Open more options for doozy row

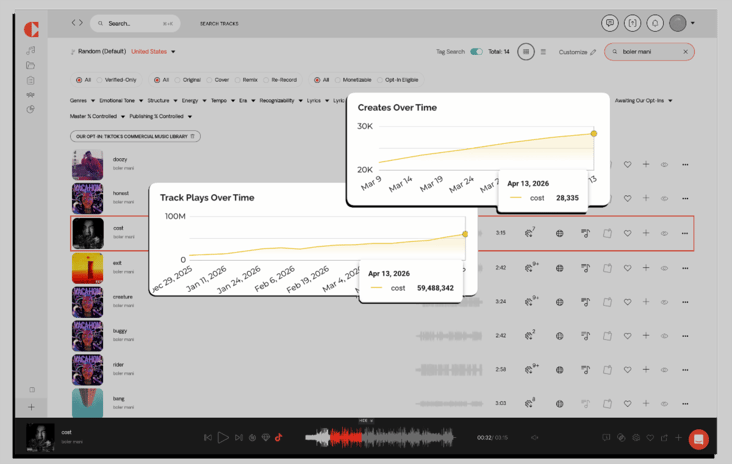[x=685, y=164]
